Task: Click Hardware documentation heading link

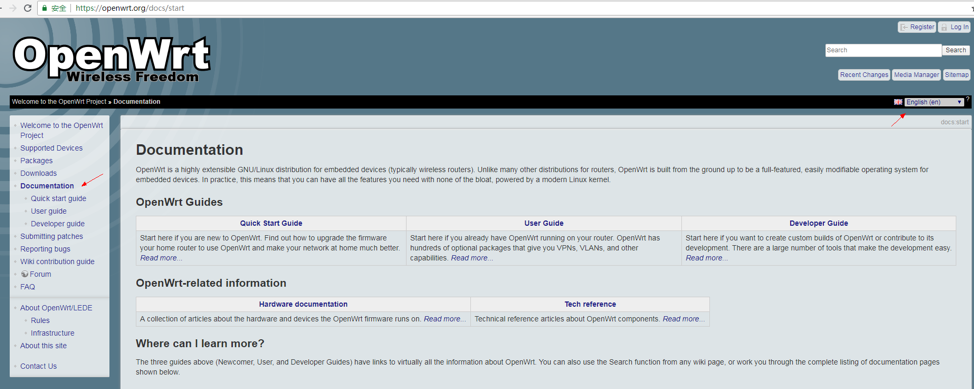Action: click(303, 304)
